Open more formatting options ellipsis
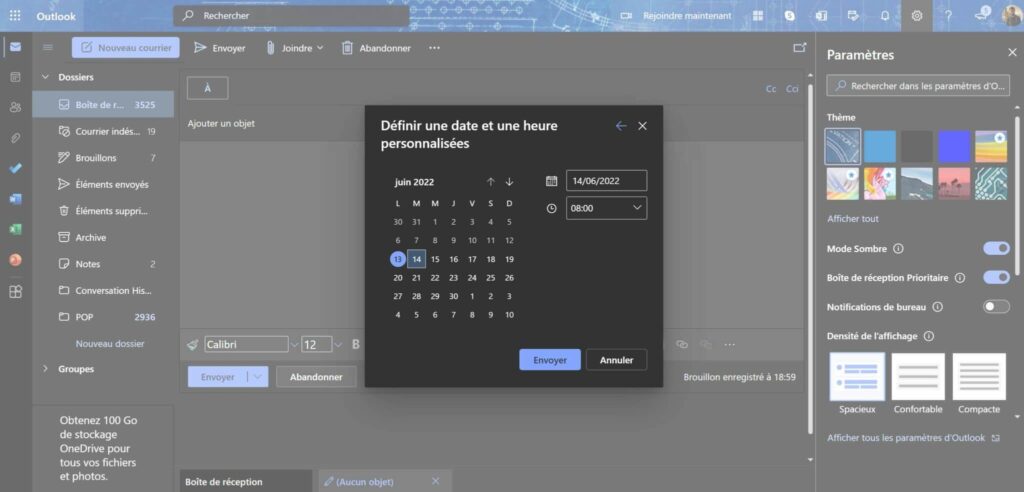1024x492 pixels. coord(729,344)
